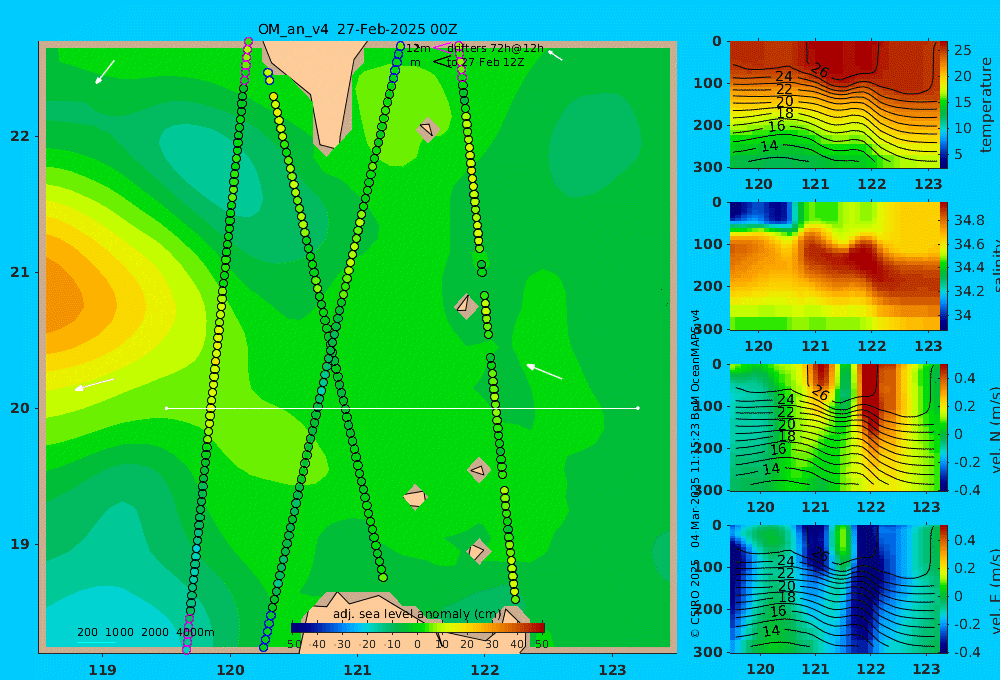Click the latitude 19 label on the main map axis
The width and height of the screenshot is (1000, 680).
pos(20,544)
